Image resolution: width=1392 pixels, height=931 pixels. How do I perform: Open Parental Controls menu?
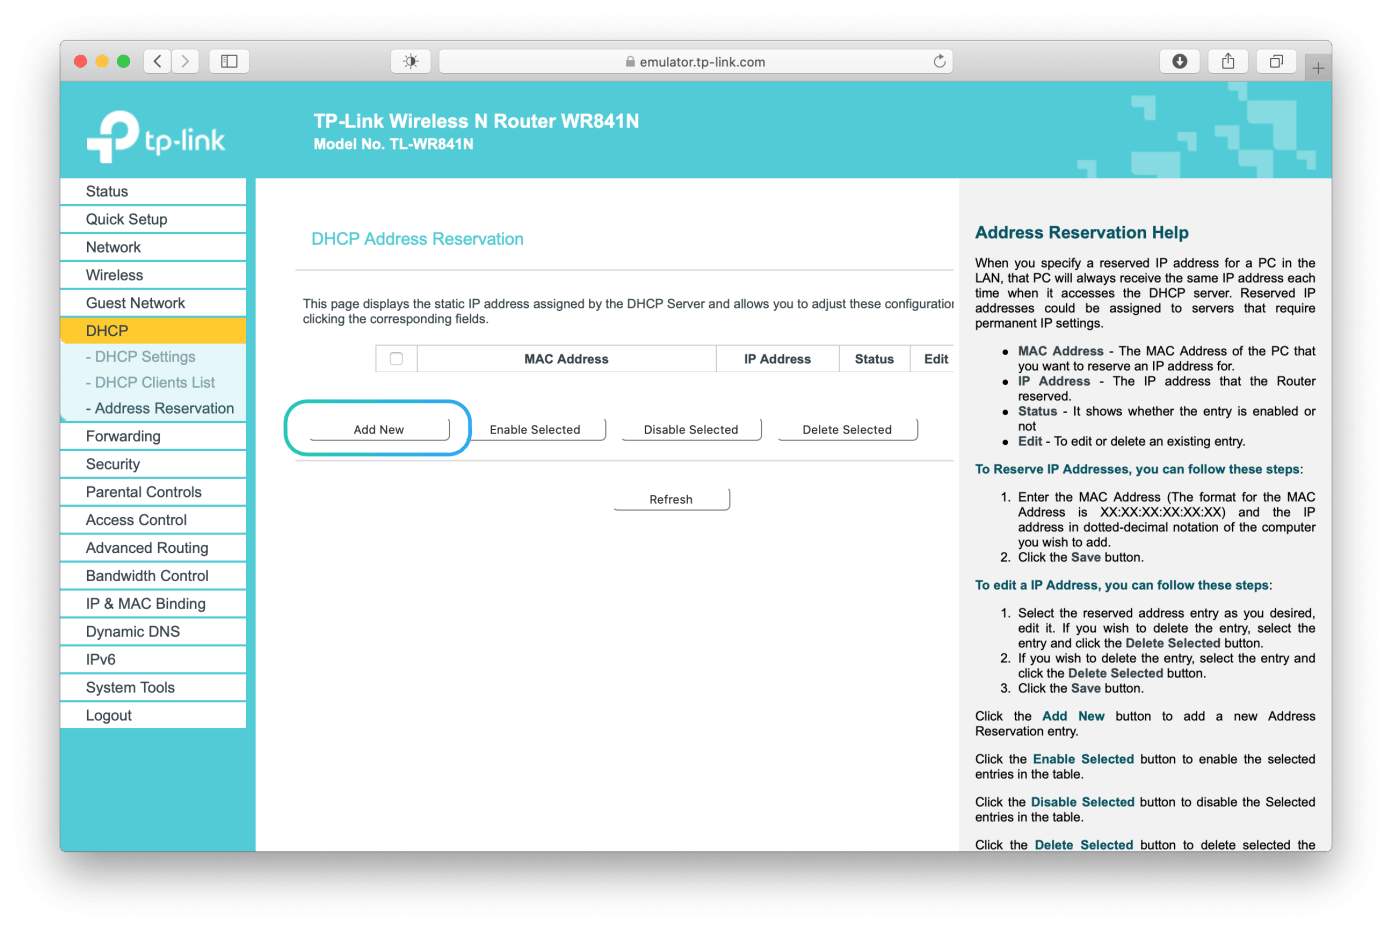(x=153, y=492)
